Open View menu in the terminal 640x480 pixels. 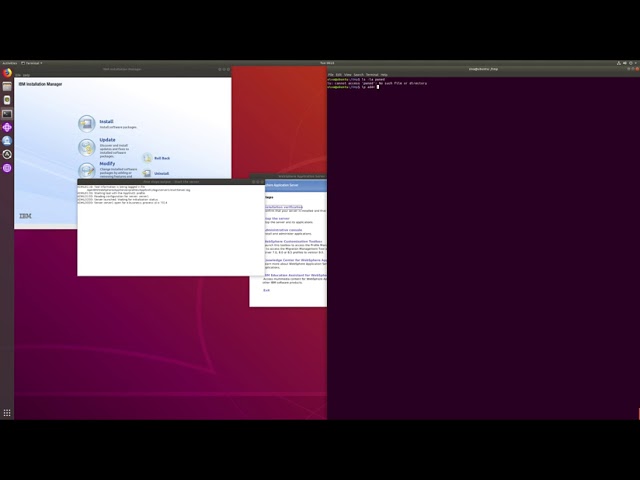point(348,75)
